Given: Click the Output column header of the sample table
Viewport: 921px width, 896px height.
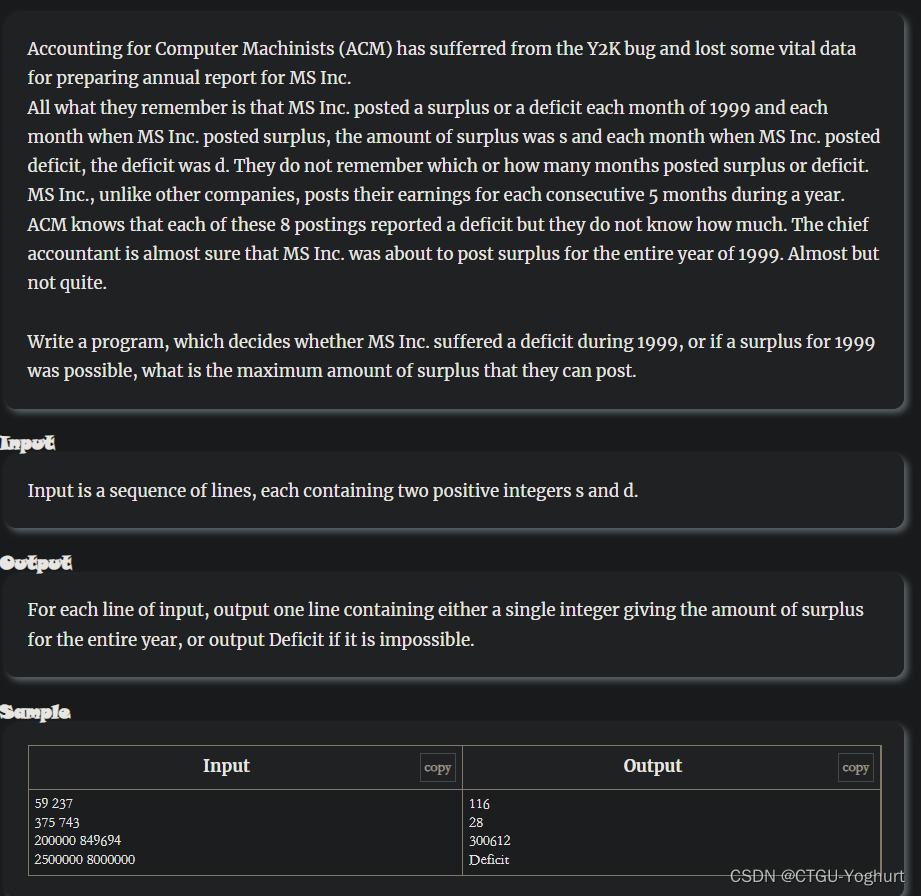Looking at the screenshot, I should point(652,766).
